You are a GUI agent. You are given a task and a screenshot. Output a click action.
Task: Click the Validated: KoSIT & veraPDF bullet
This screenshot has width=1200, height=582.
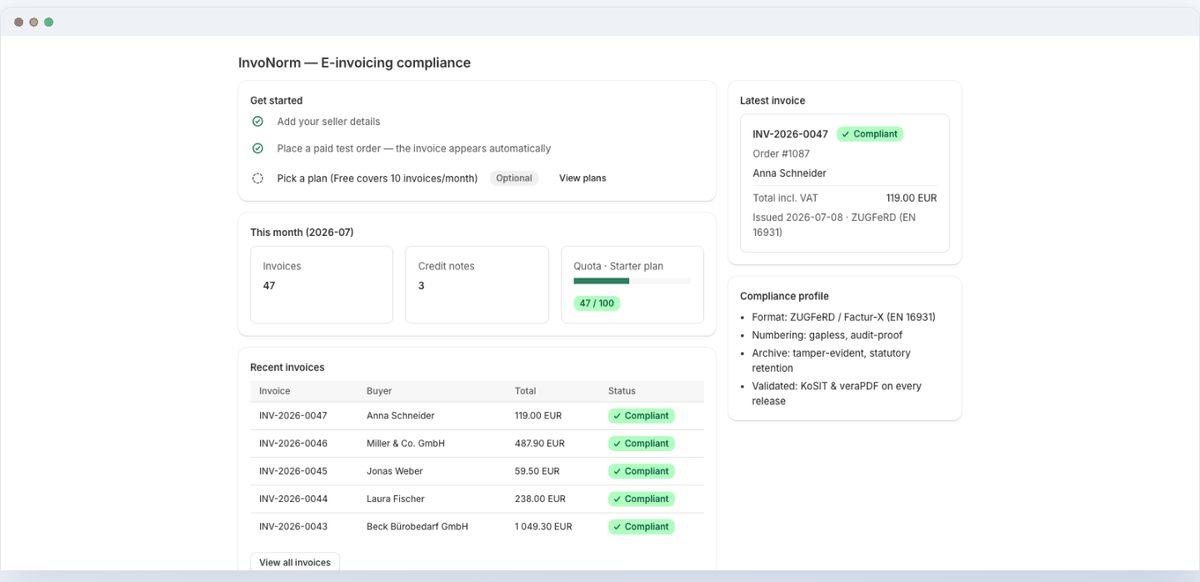(837, 393)
